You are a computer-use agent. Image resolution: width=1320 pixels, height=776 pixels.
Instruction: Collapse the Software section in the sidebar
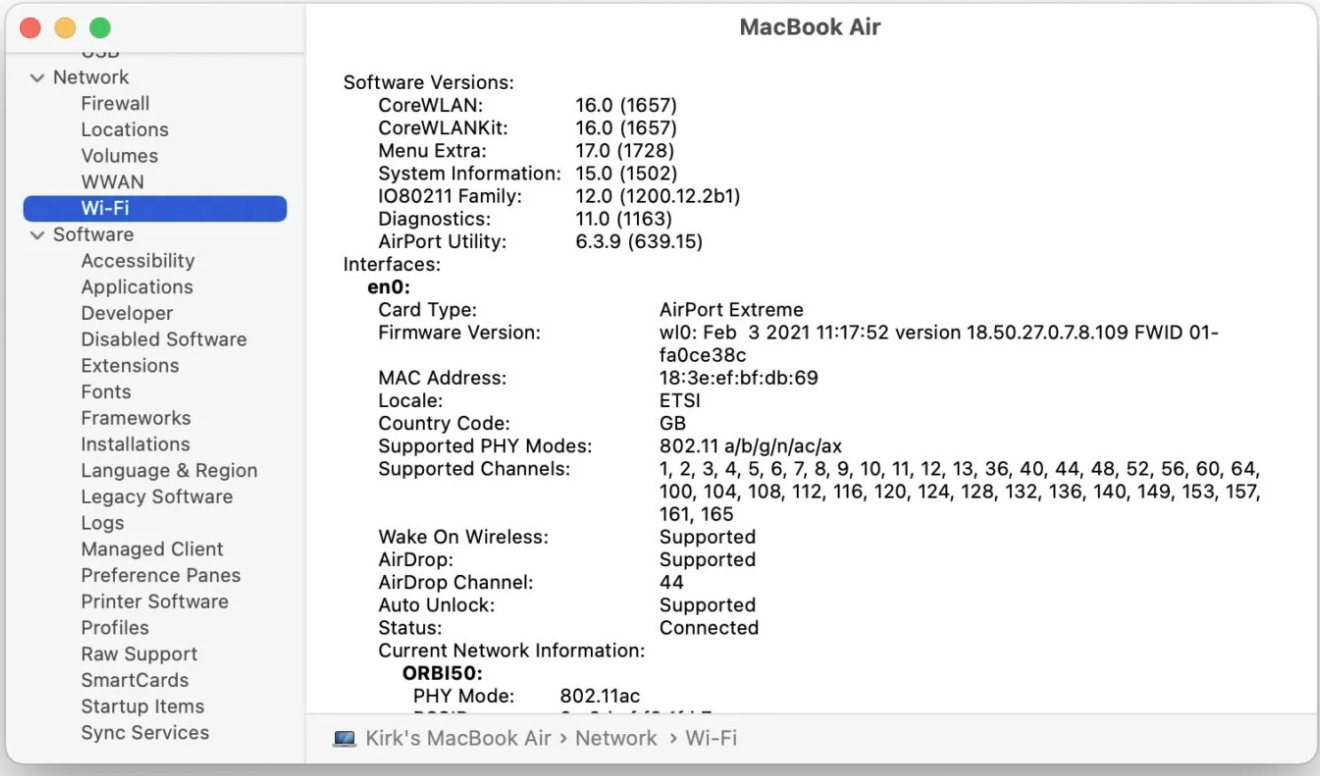click(37, 235)
